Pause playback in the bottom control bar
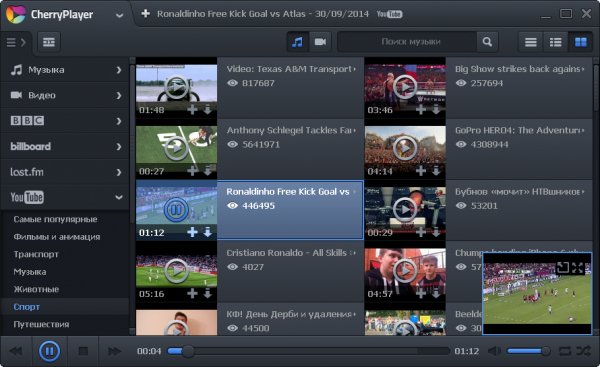This screenshot has width=600, height=367. tap(49, 351)
